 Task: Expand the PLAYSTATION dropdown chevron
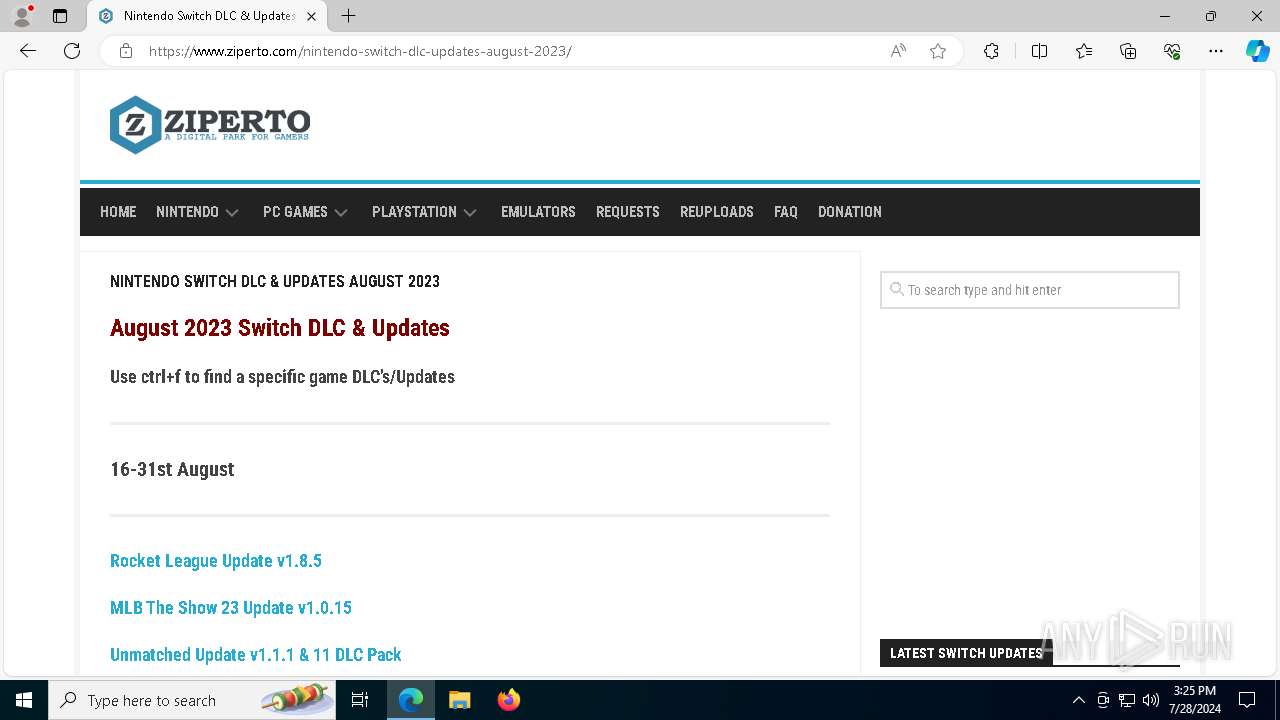click(470, 213)
